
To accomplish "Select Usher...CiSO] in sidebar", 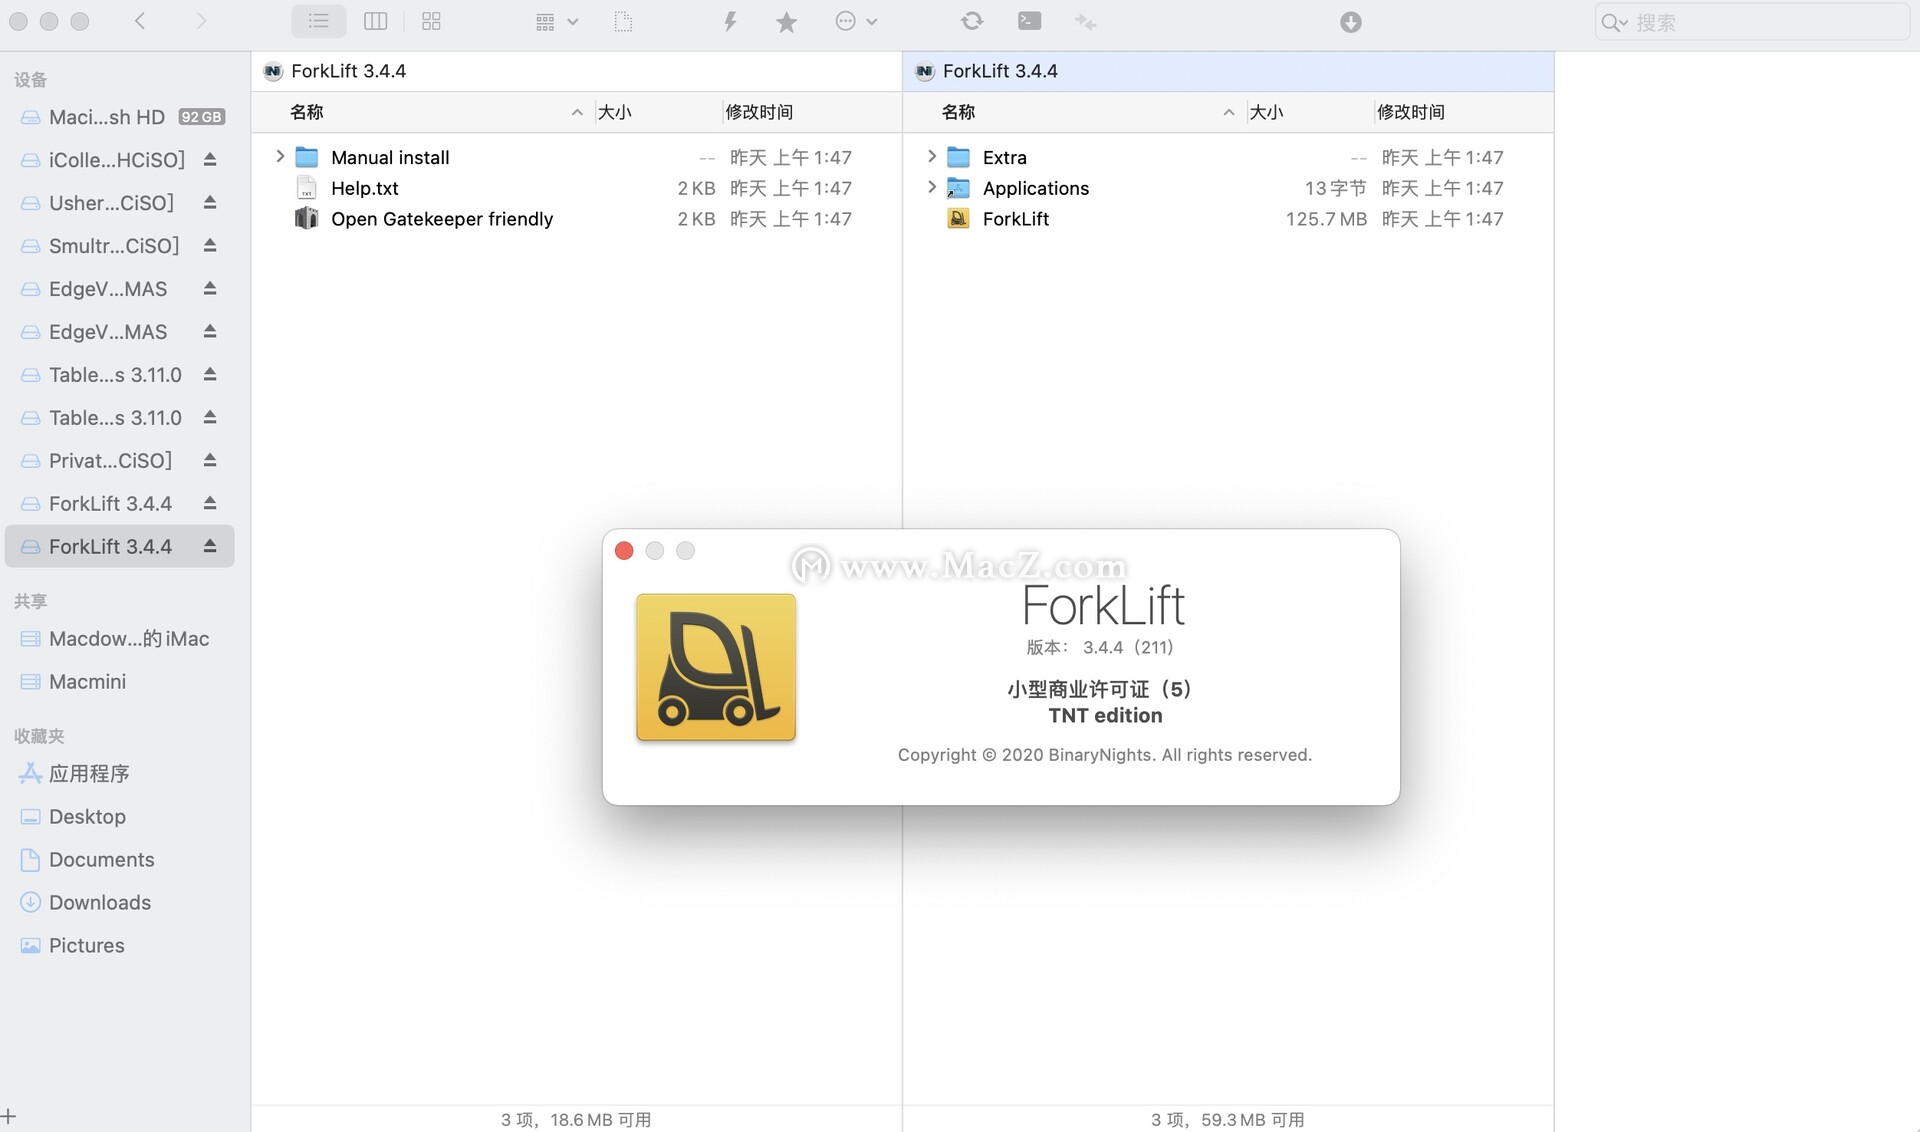I will click(110, 203).
